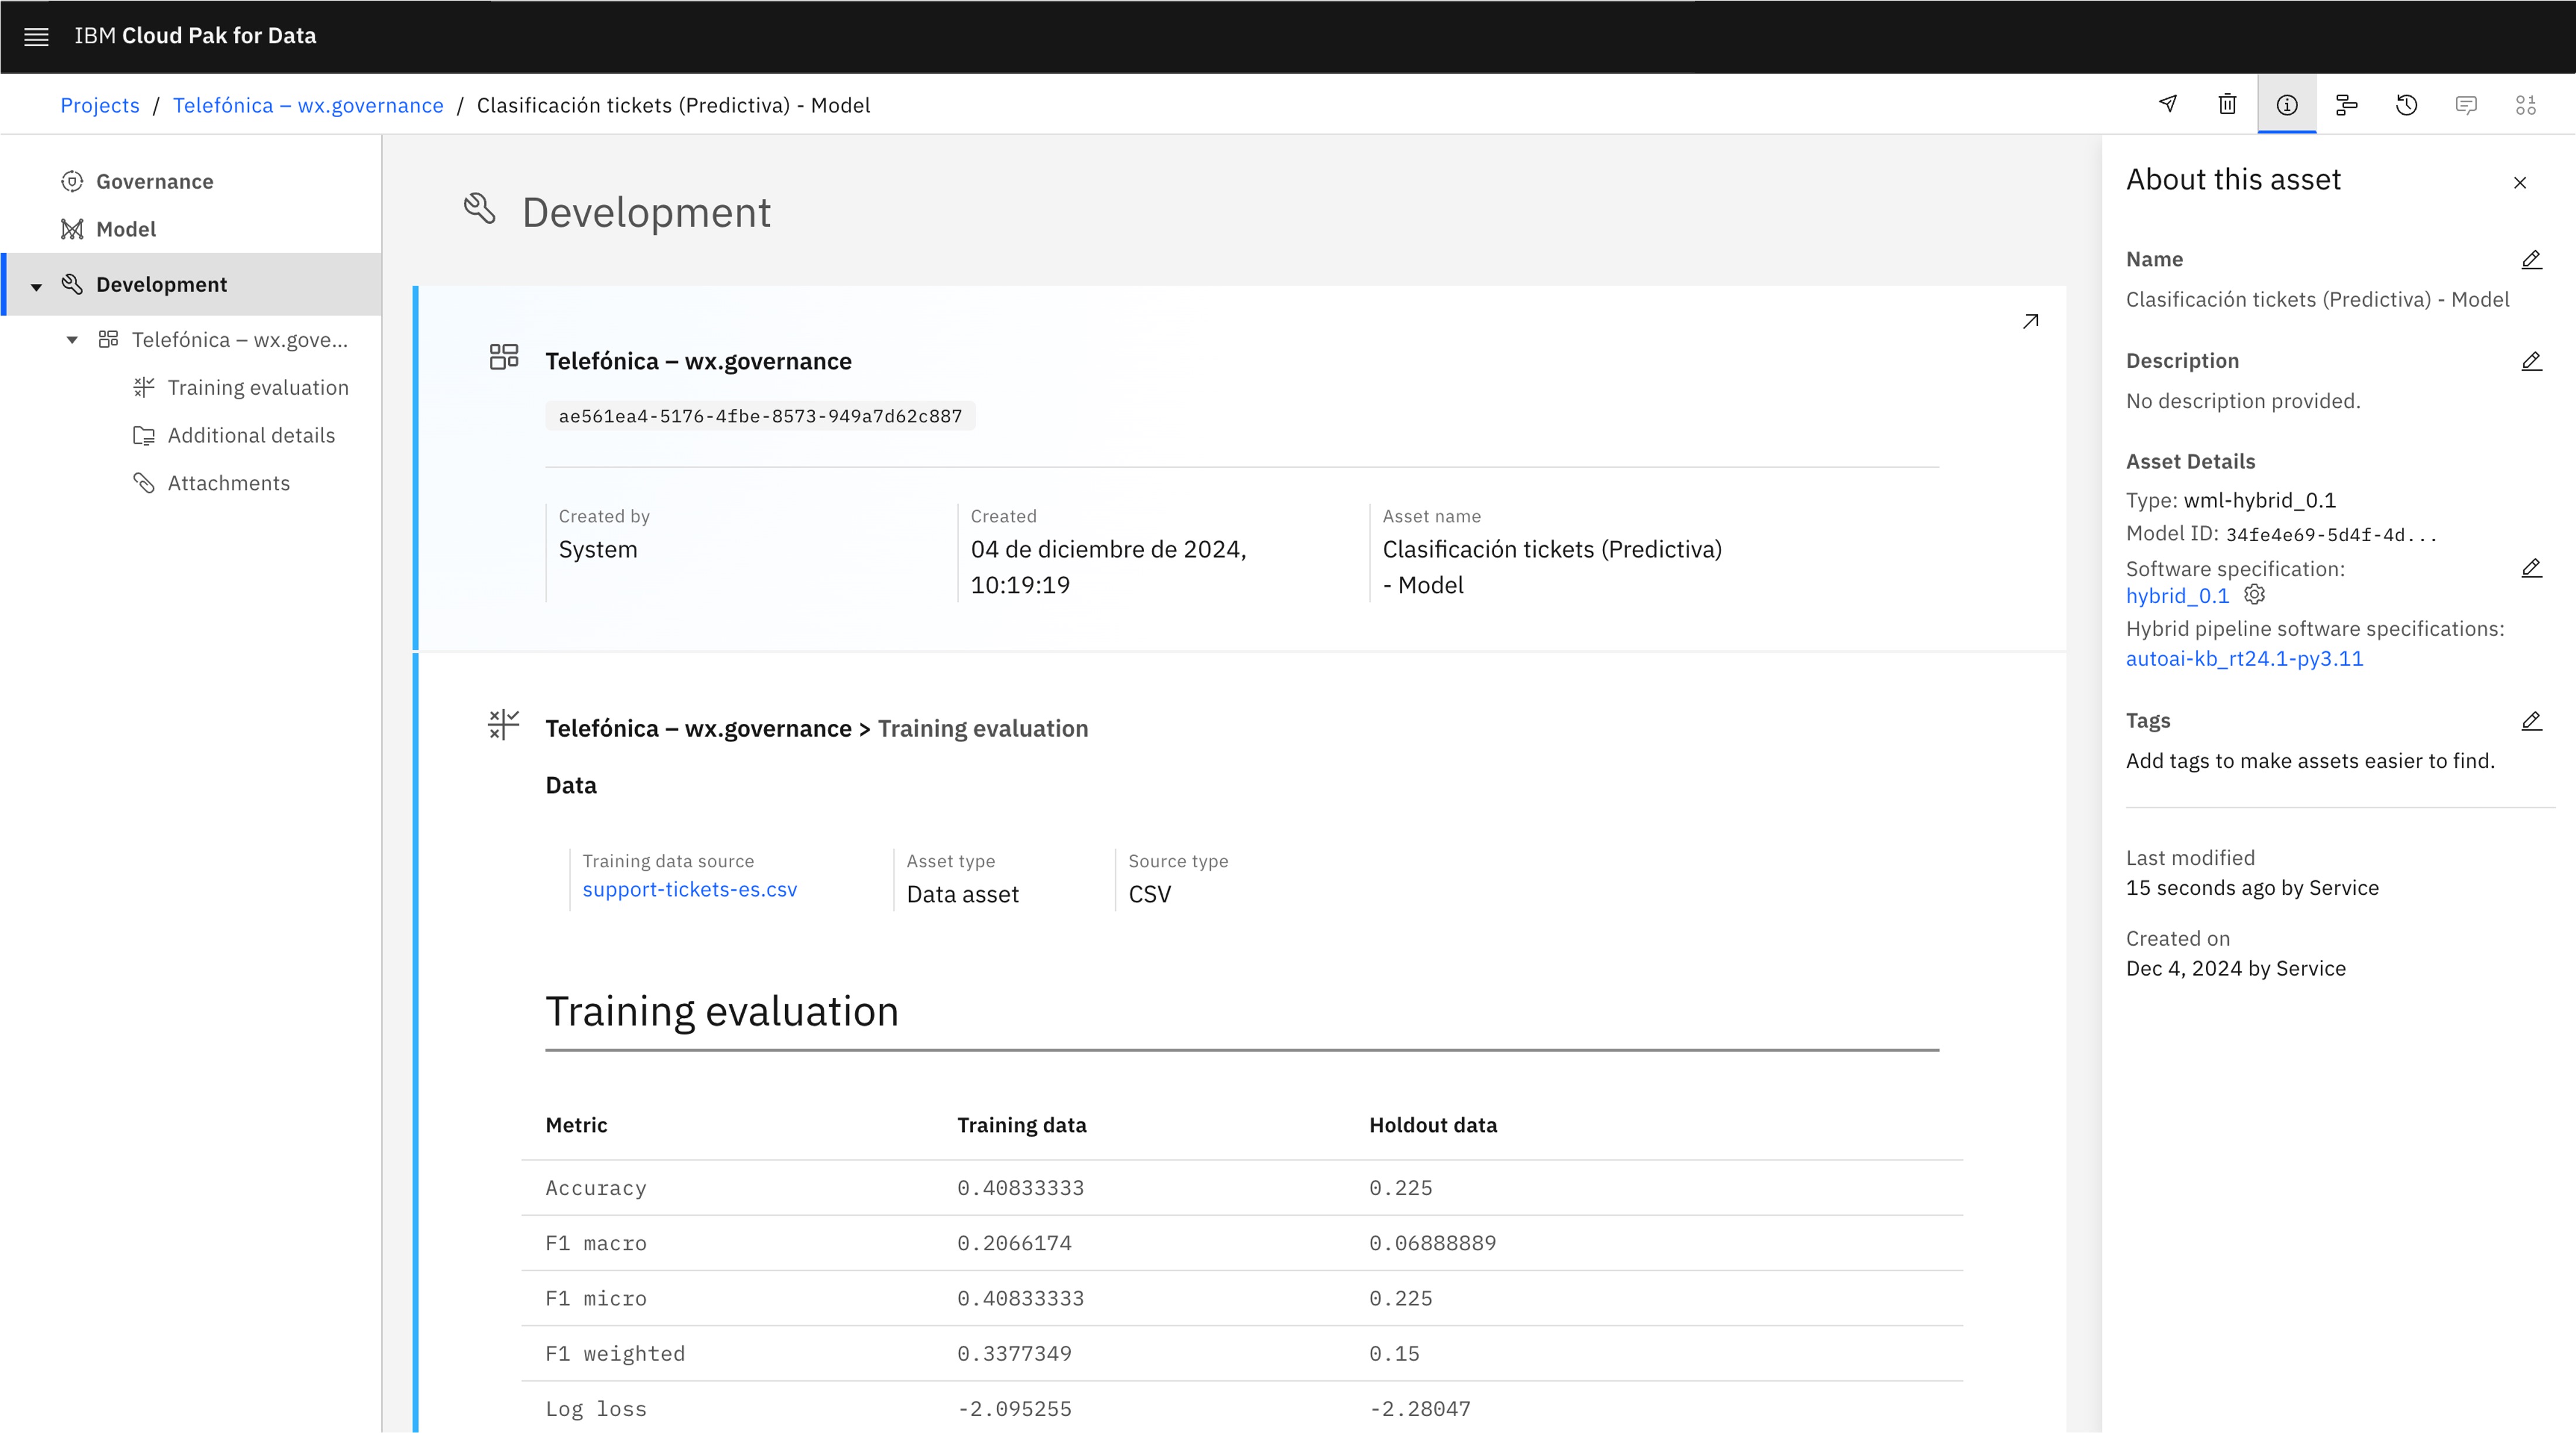Open the comments icon in toolbar
This screenshot has width=2576, height=1433.
pos(2466,104)
